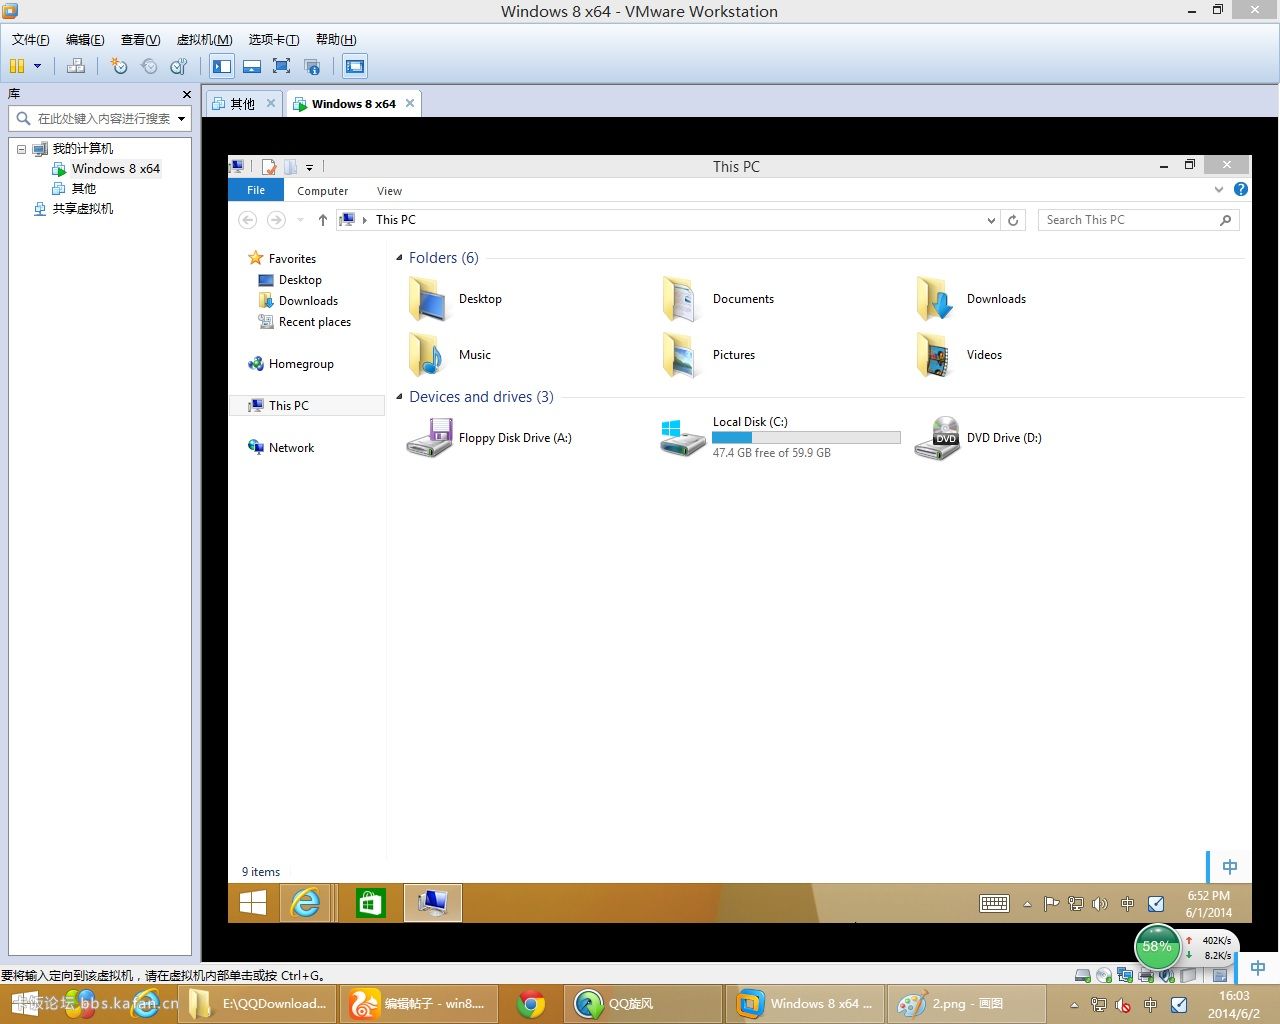
Task: Close the 库 library panel
Action: [186, 94]
